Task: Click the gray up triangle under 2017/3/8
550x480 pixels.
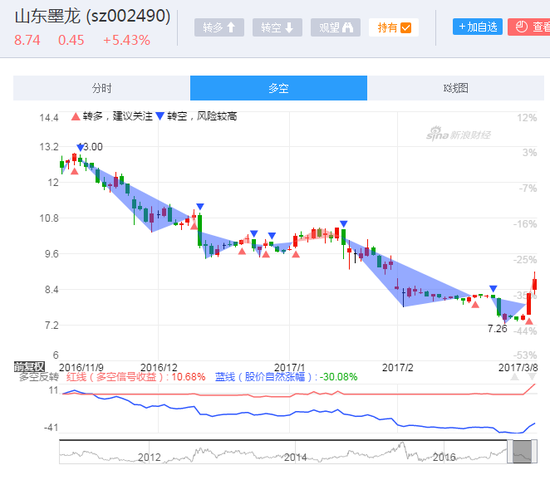Action: (x=515, y=377)
